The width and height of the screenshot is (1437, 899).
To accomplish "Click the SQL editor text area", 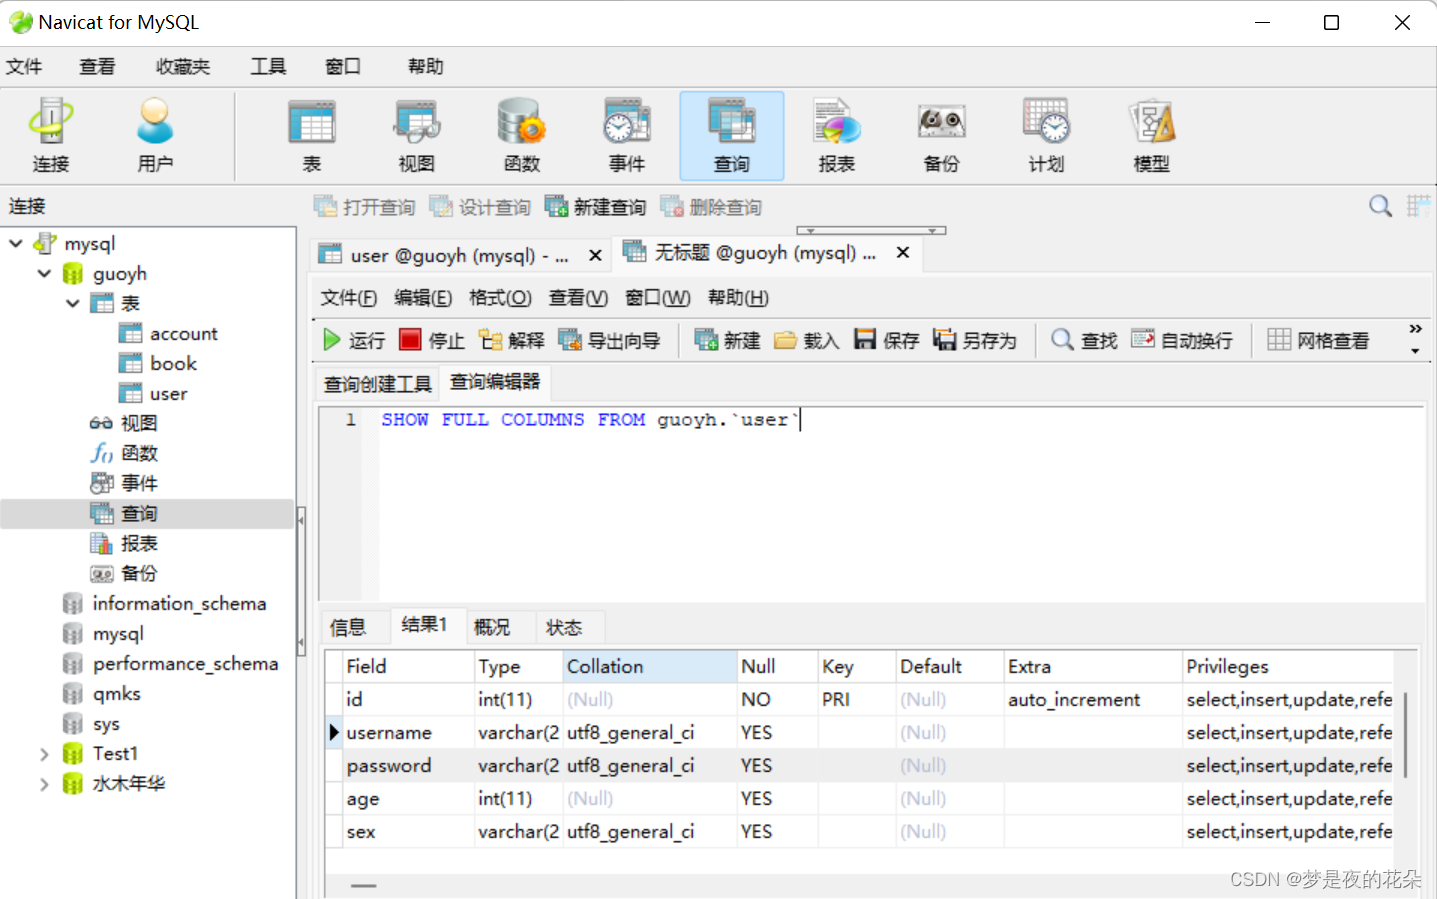I will coord(902,503).
